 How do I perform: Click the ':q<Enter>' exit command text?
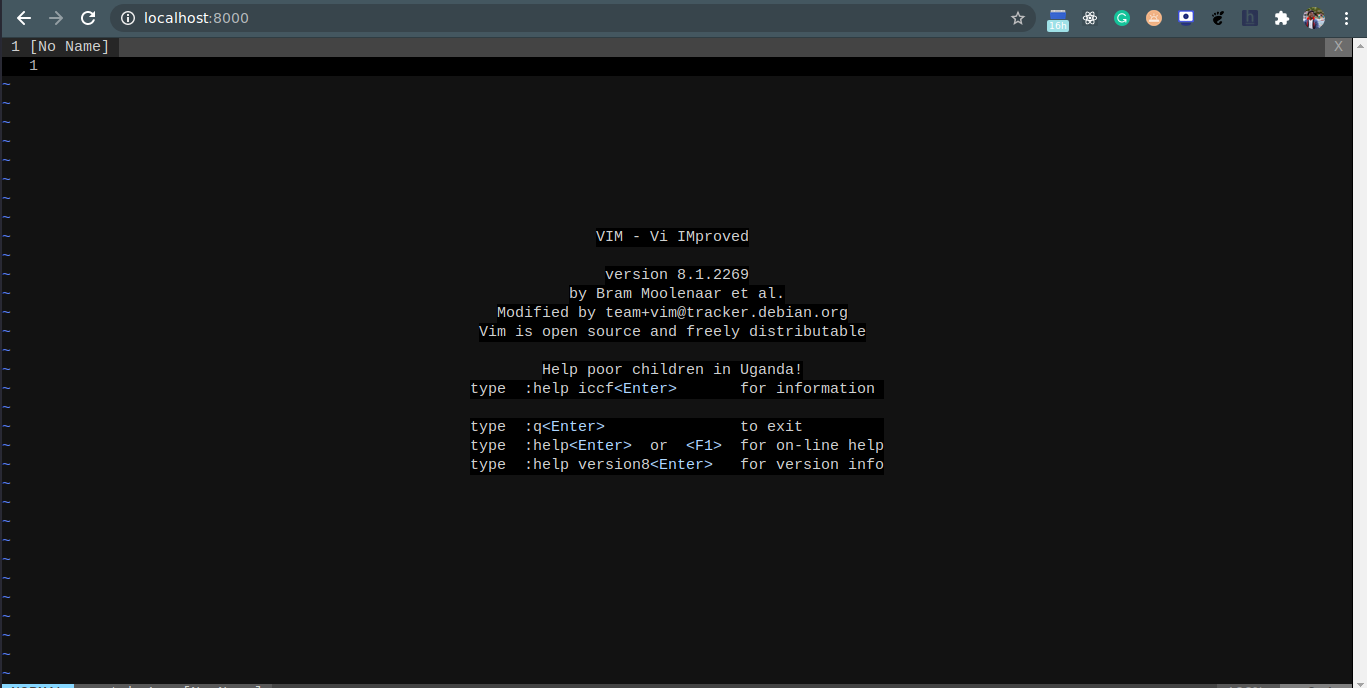(564, 427)
